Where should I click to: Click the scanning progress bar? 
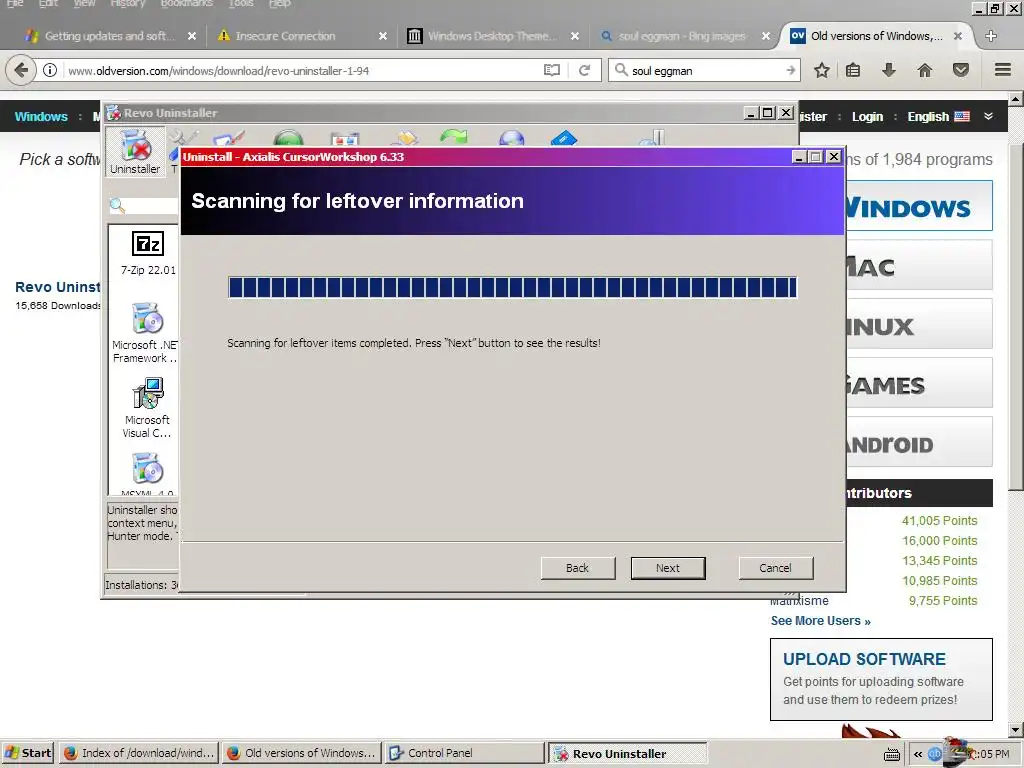click(512, 287)
